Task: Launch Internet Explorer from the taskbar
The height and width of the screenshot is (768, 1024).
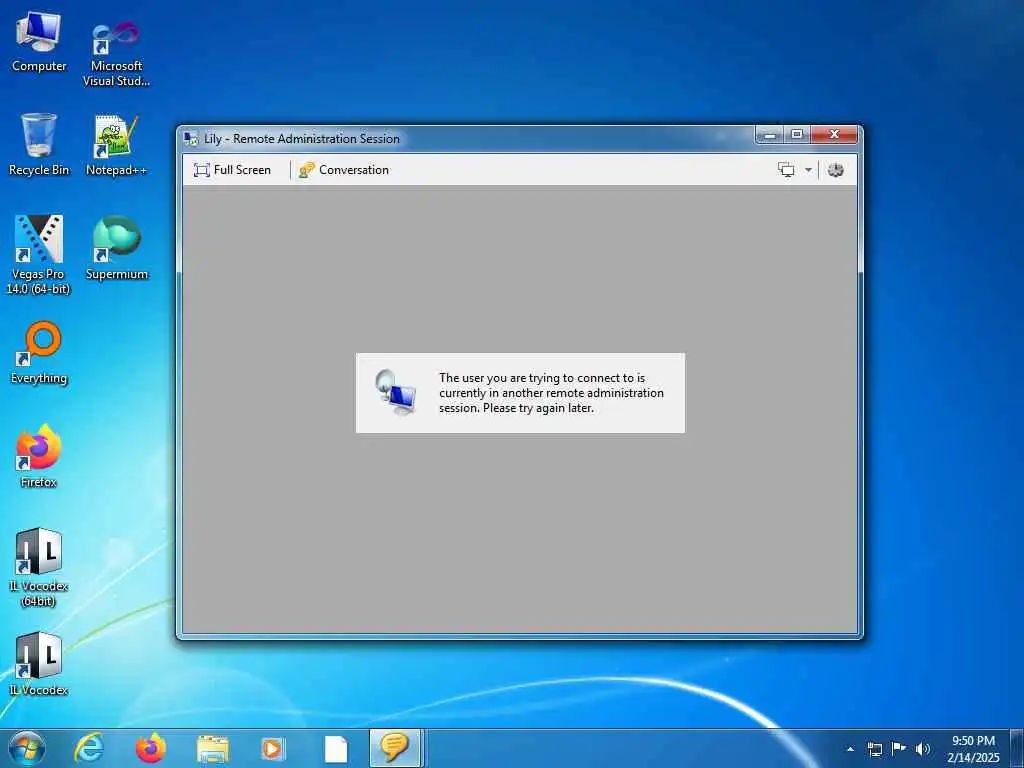Action: click(x=89, y=748)
